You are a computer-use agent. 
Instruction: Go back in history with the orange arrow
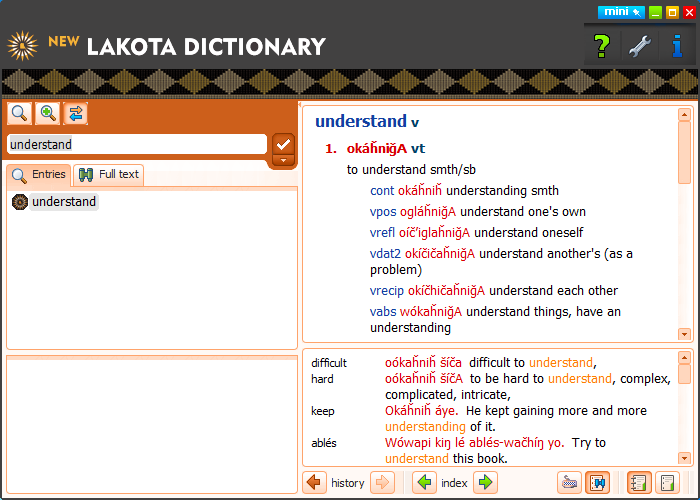[314, 483]
